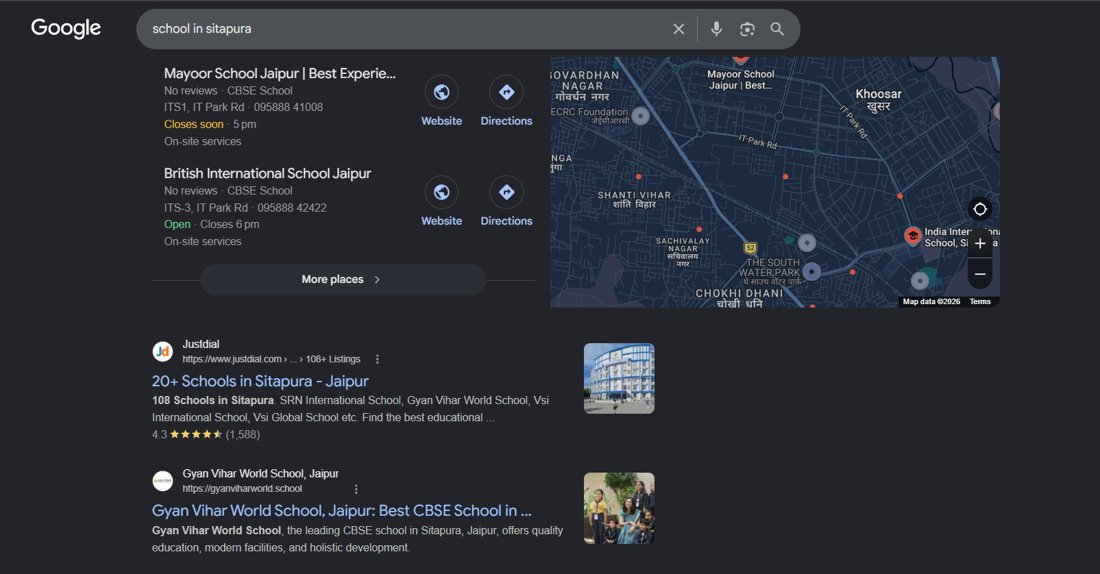Open search by image camera icon
The image size is (1100, 574).
747,29
